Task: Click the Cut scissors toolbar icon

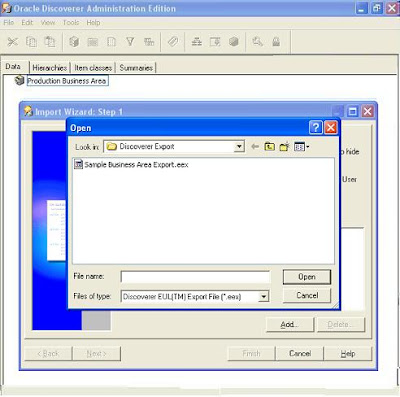Action: (x=13, y=42)
